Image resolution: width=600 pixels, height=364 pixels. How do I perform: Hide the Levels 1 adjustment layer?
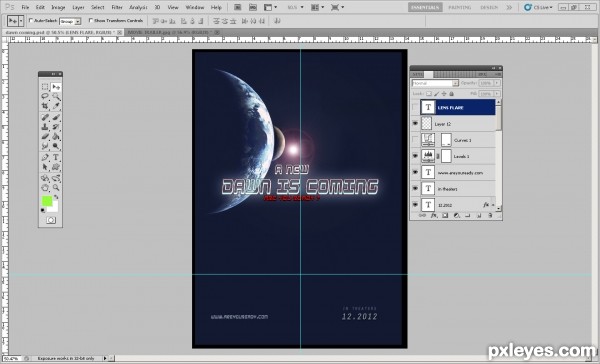coord(415,156)
